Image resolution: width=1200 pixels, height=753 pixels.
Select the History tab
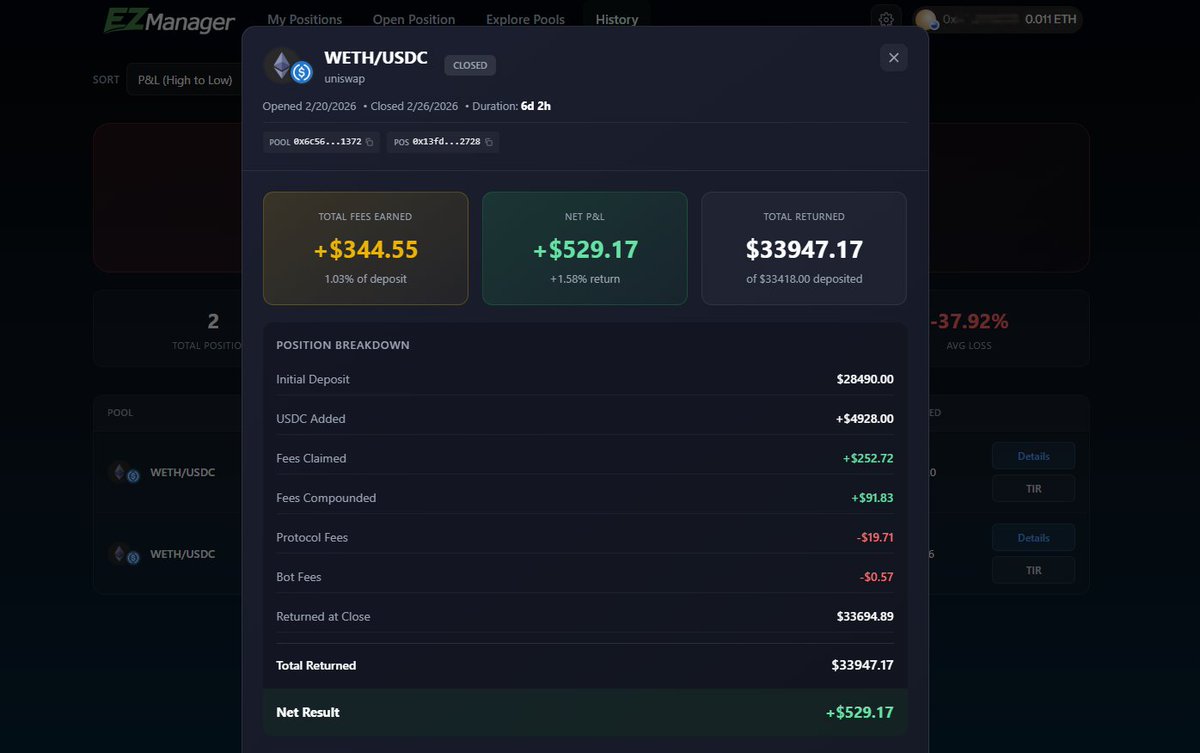[617, 19]
